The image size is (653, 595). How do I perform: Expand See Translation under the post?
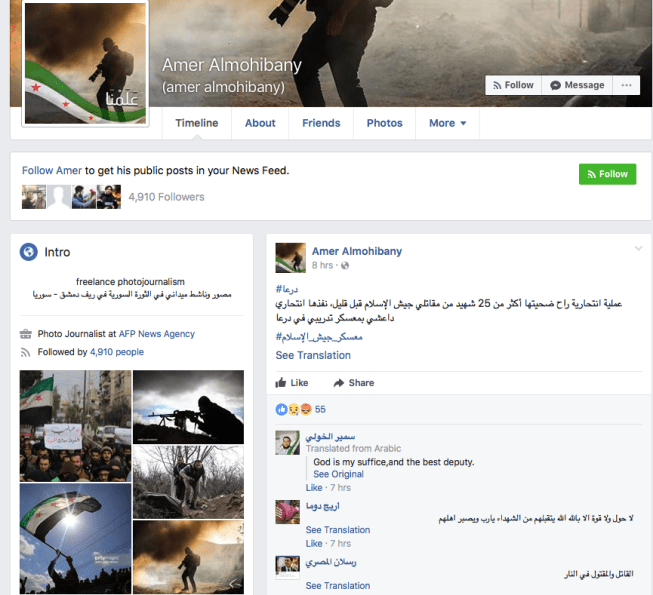(x=313, y=355)
